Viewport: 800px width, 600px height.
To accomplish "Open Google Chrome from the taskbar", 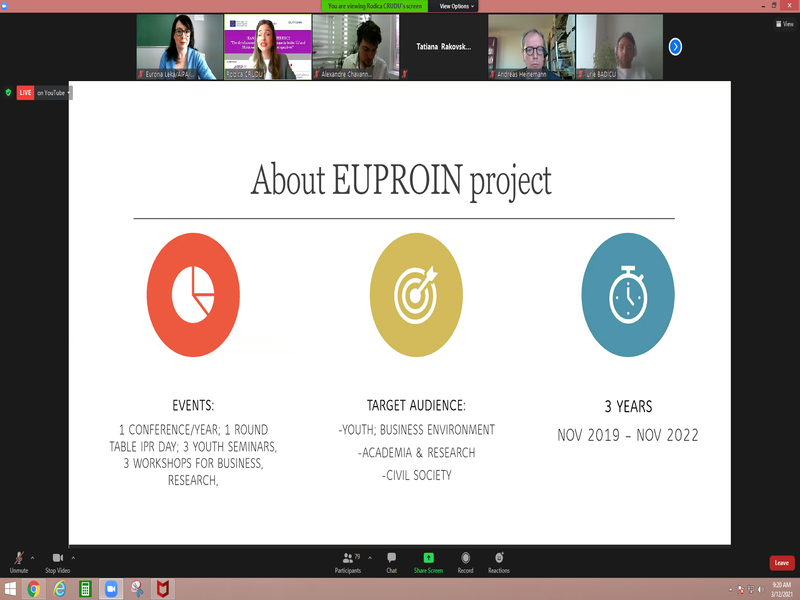I will tap(34, 589).
